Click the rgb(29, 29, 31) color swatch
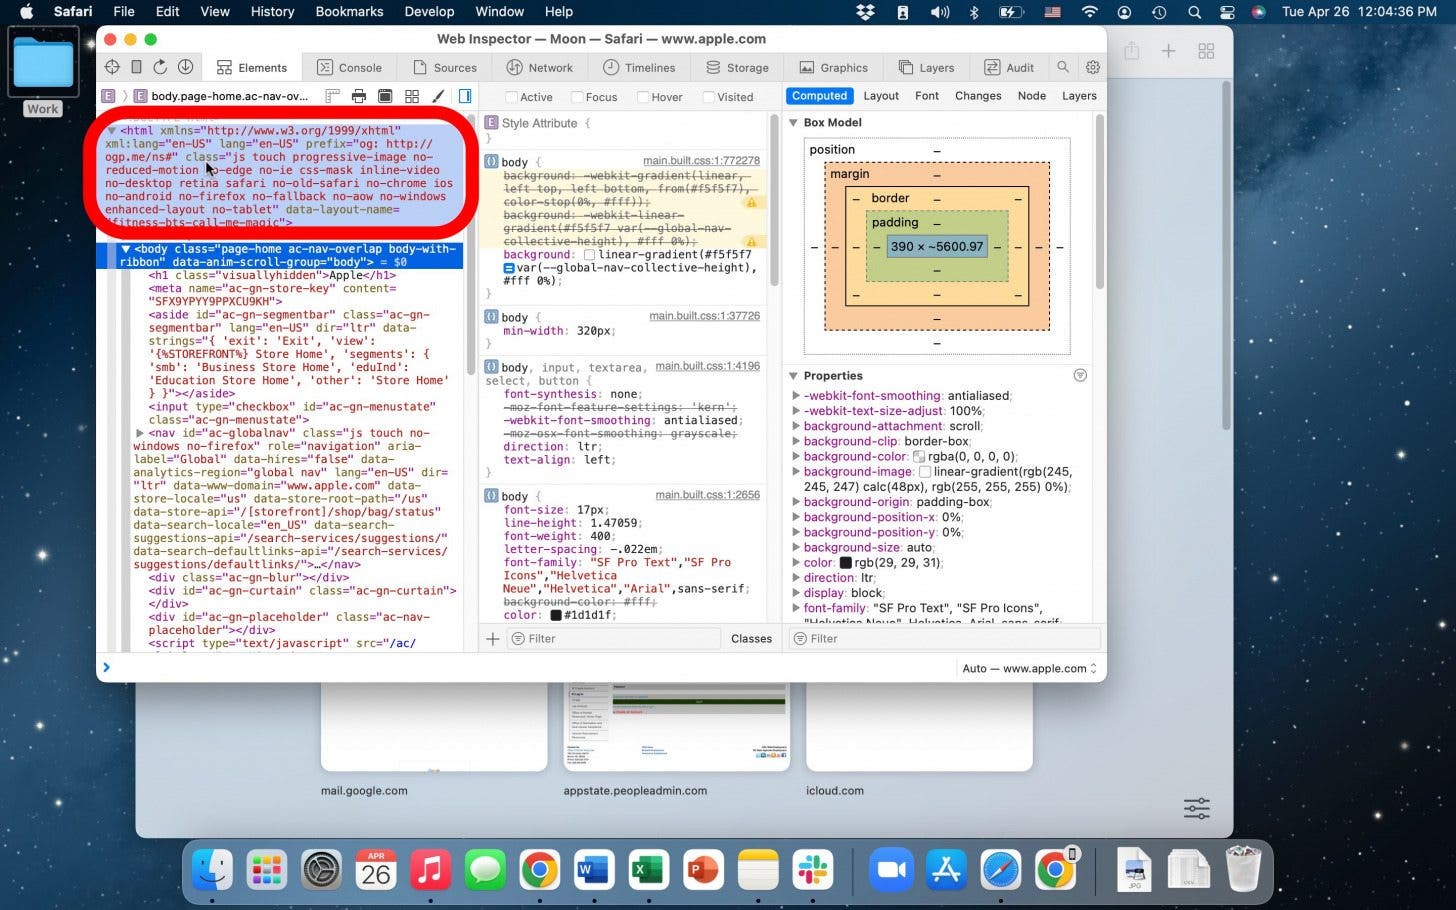Image resolution: width=1456 pixels, height=910 pixels. pos(845,563)
